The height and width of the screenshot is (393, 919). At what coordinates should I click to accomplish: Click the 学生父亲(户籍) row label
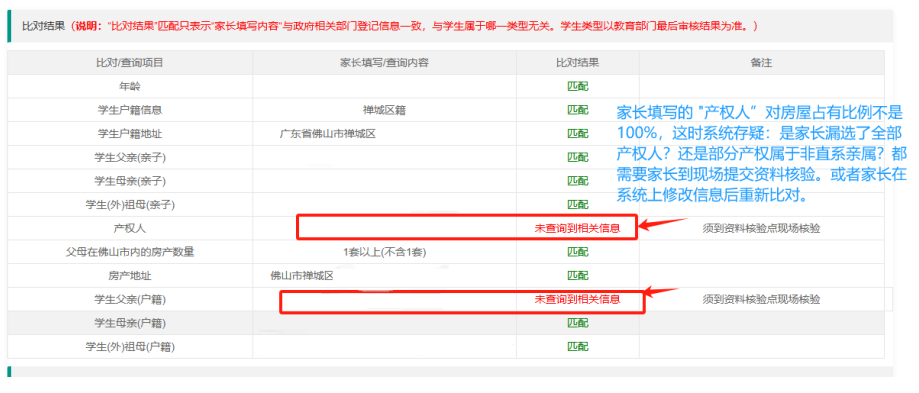pyautogui.click(x=130, y=300)
